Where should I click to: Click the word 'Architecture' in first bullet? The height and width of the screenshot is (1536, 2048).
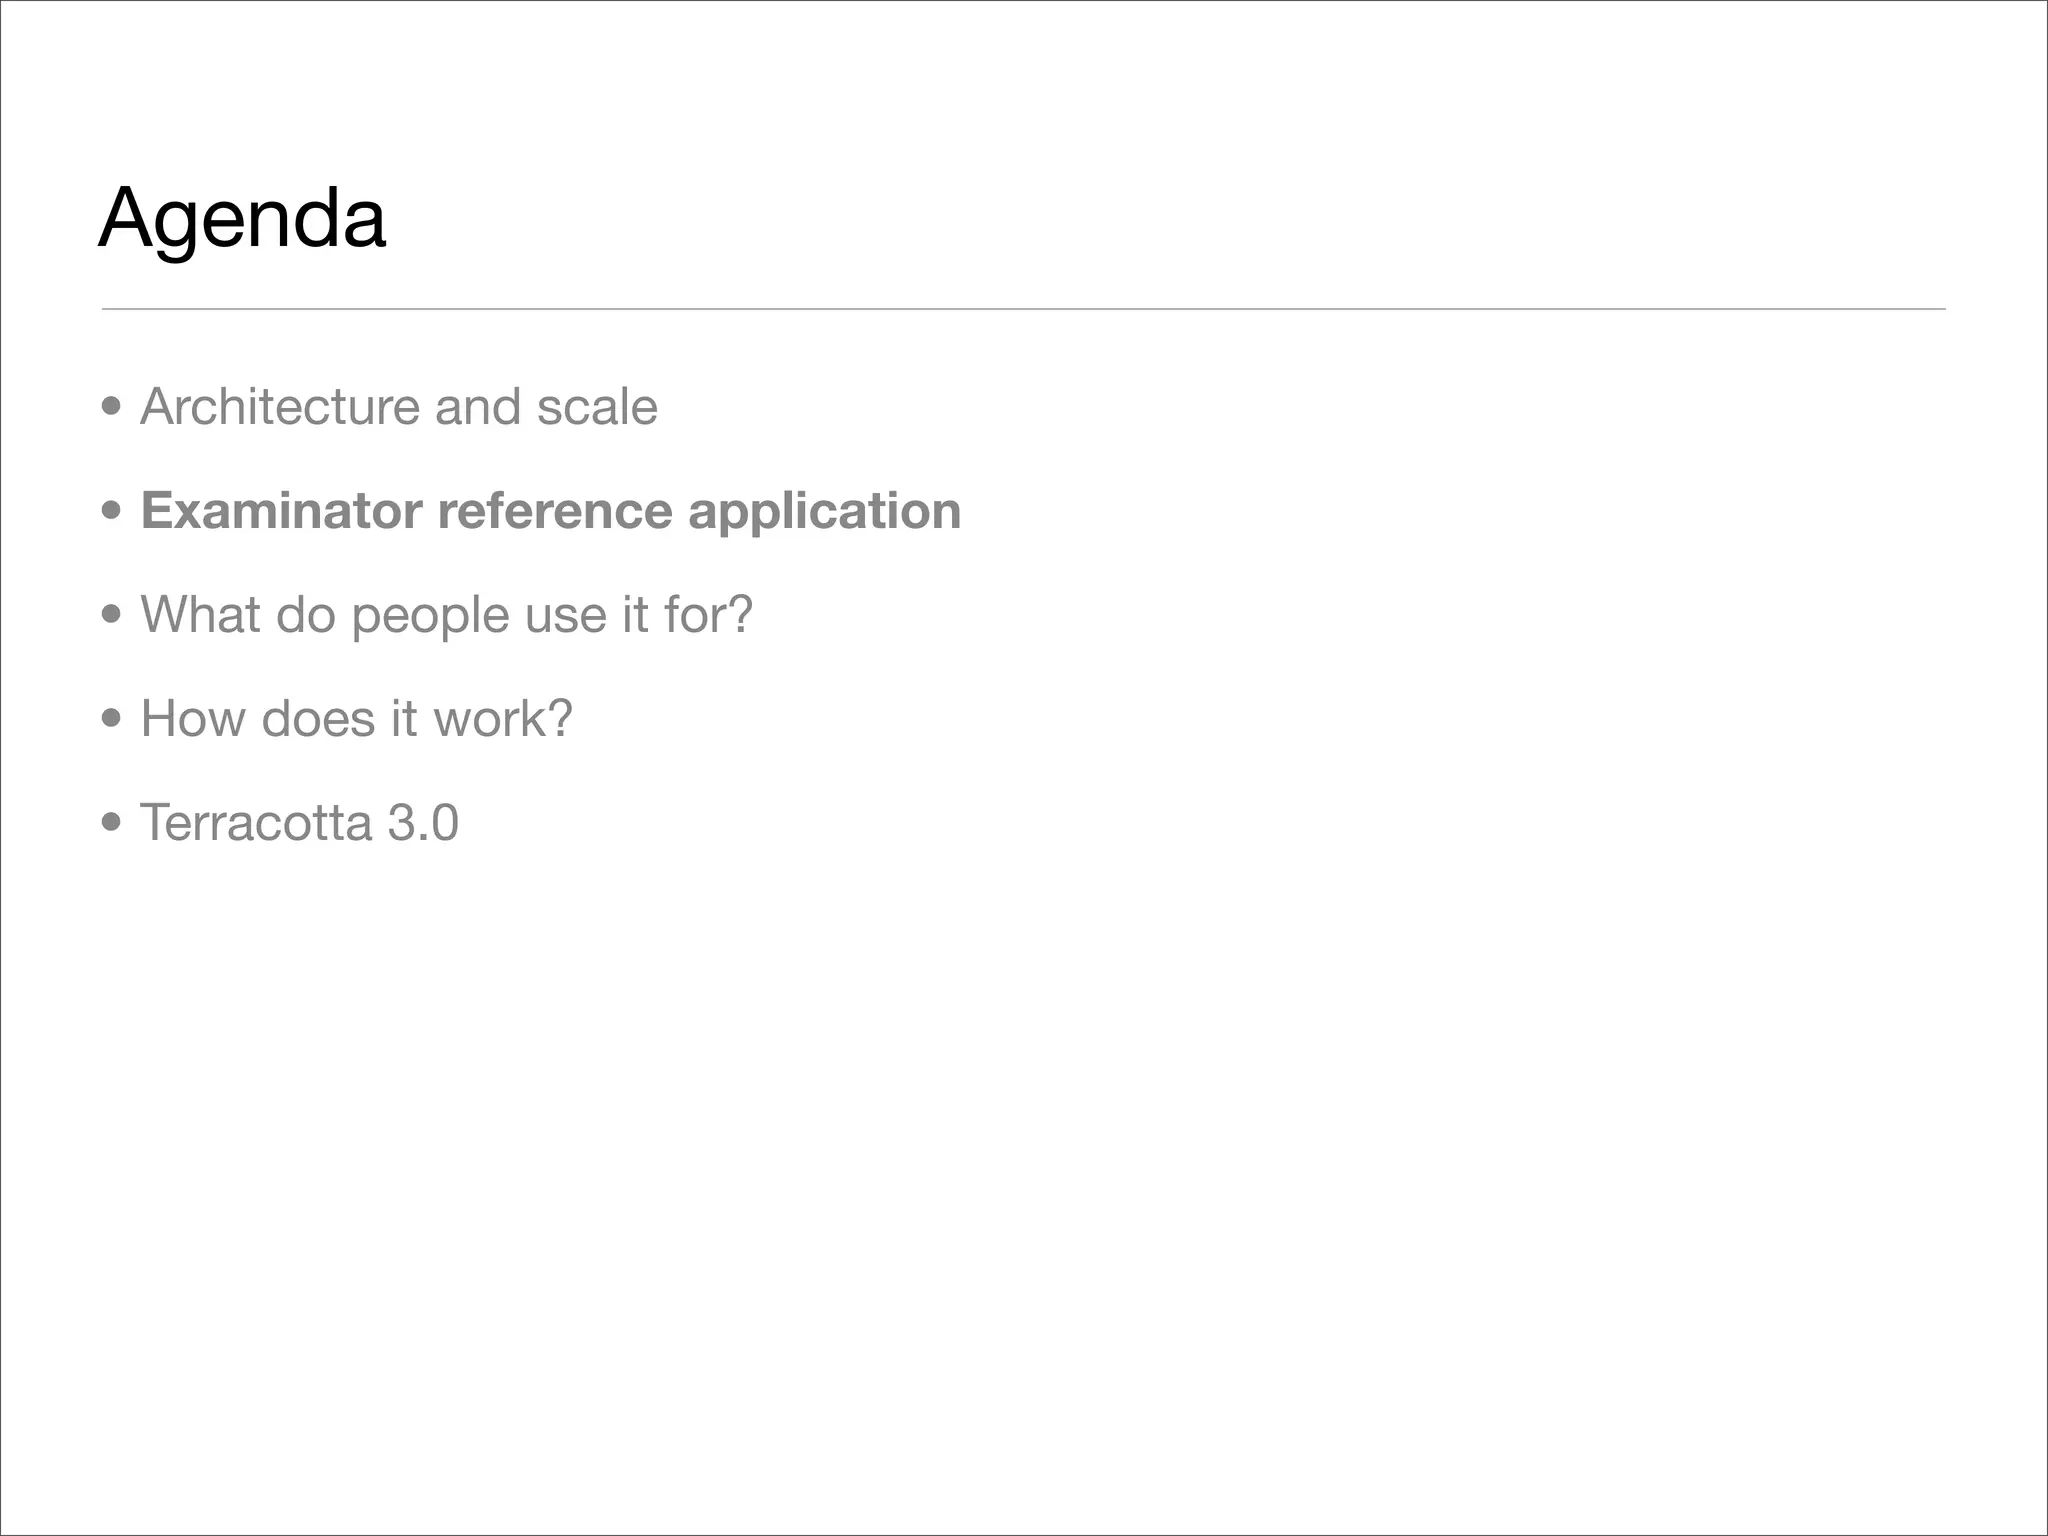coord(280,406)
